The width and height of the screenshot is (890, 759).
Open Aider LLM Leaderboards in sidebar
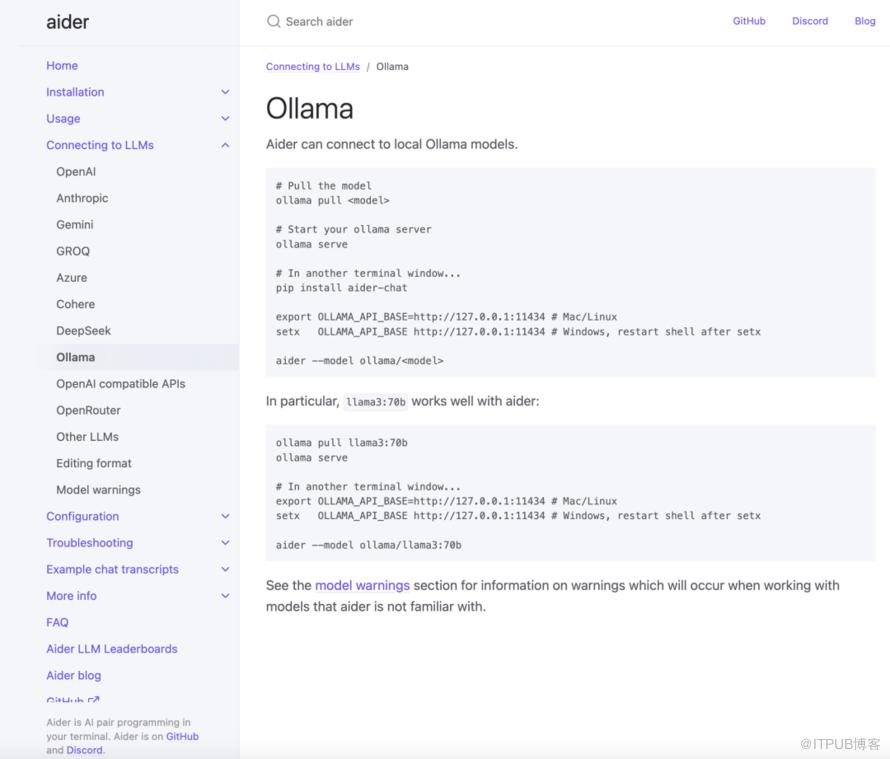click(111, 649)
